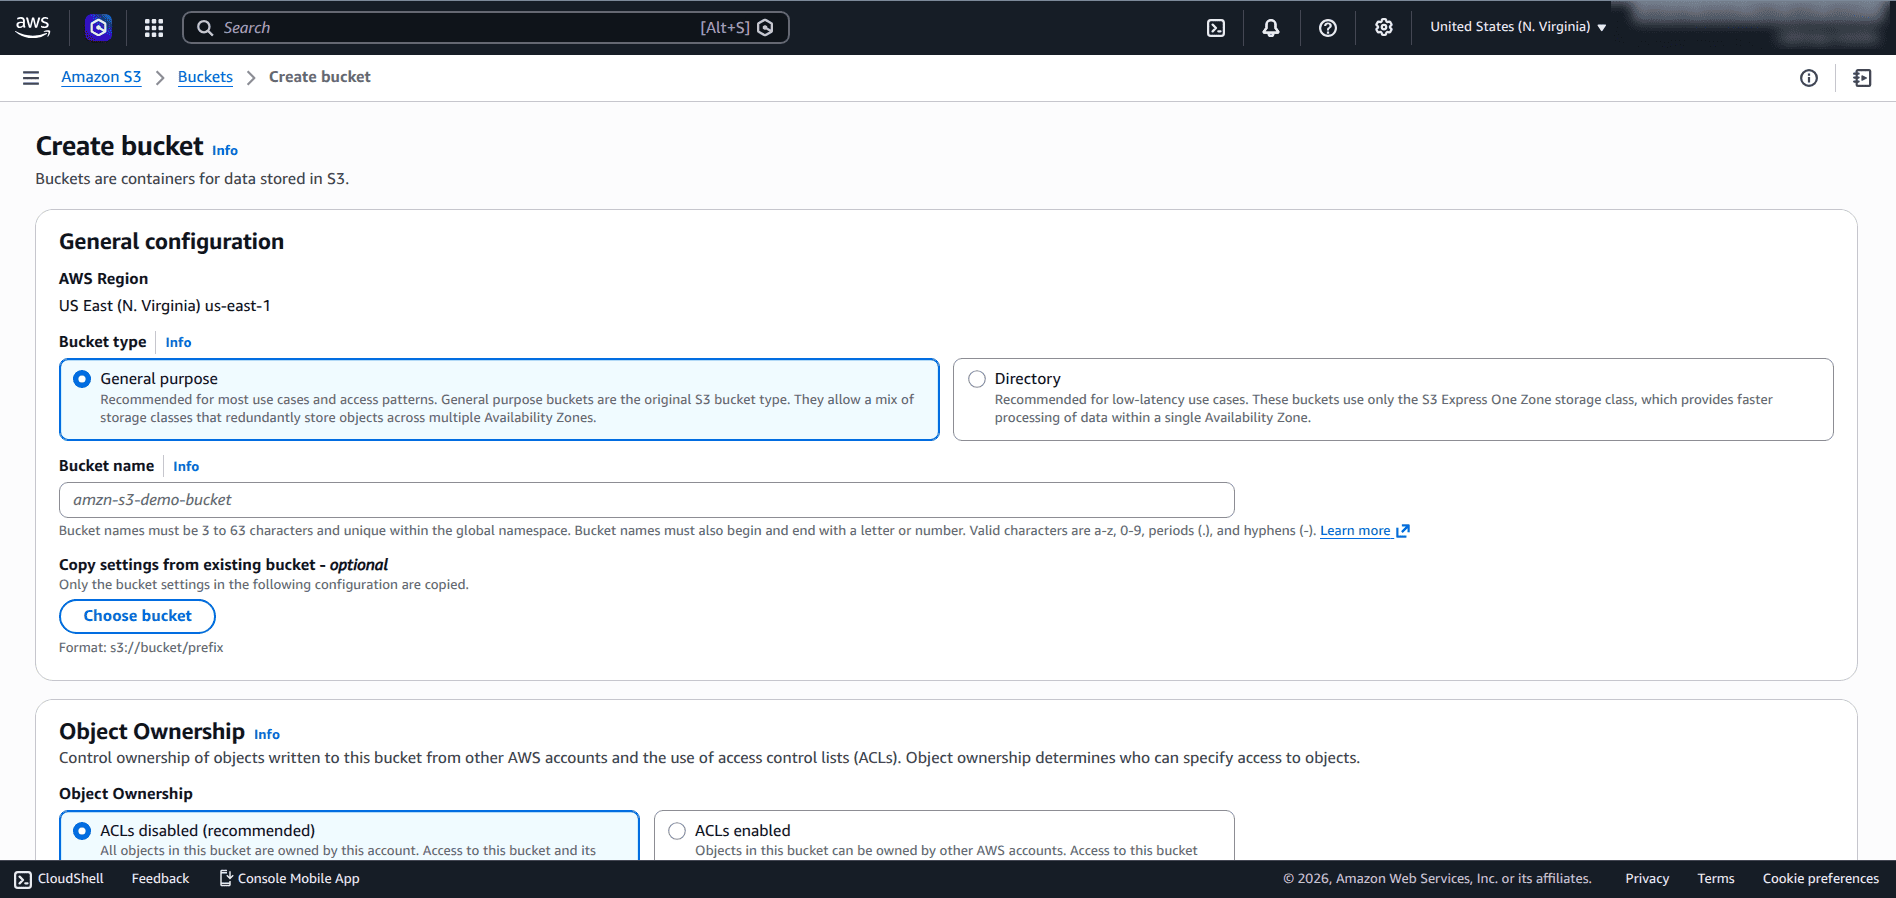Open CloudShell from the footer
Screen dimensions: 1896x898
(x=59, y=879)
